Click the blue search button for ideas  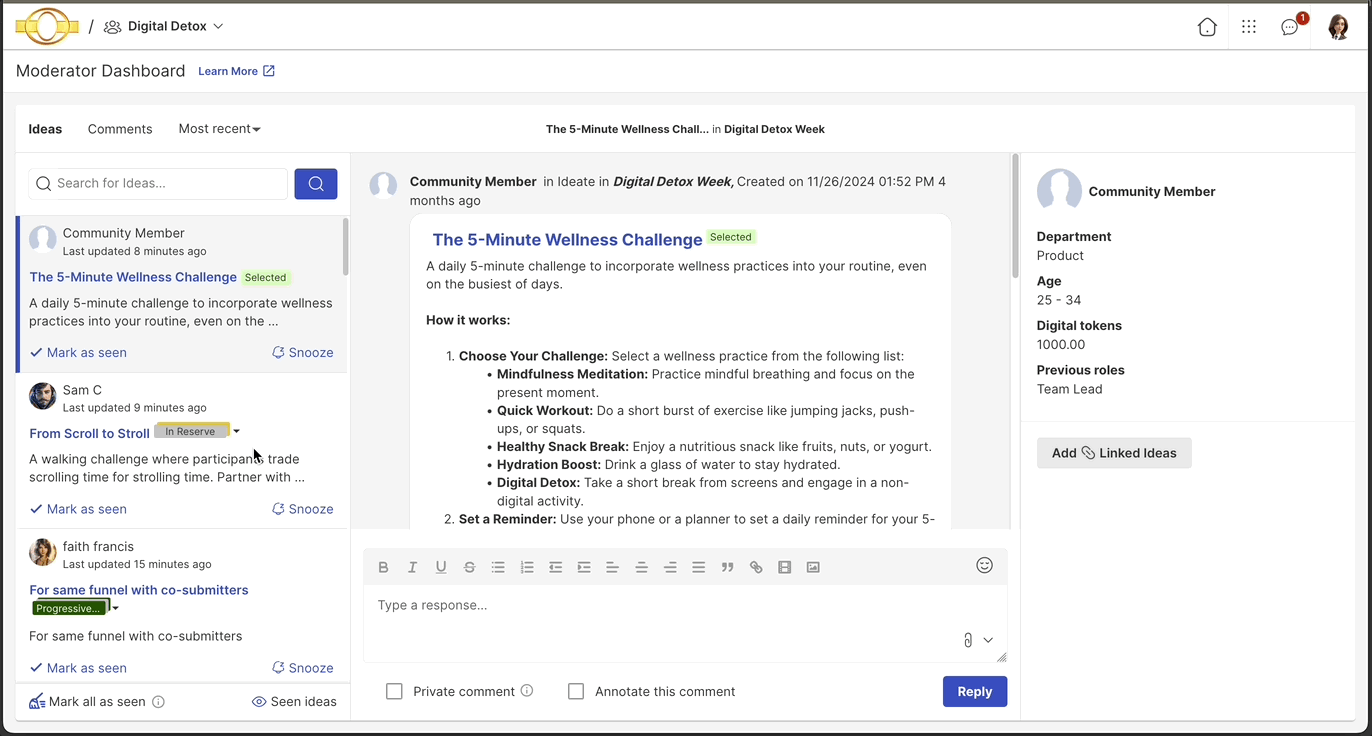pyautogui.click(x=316, y=183)
